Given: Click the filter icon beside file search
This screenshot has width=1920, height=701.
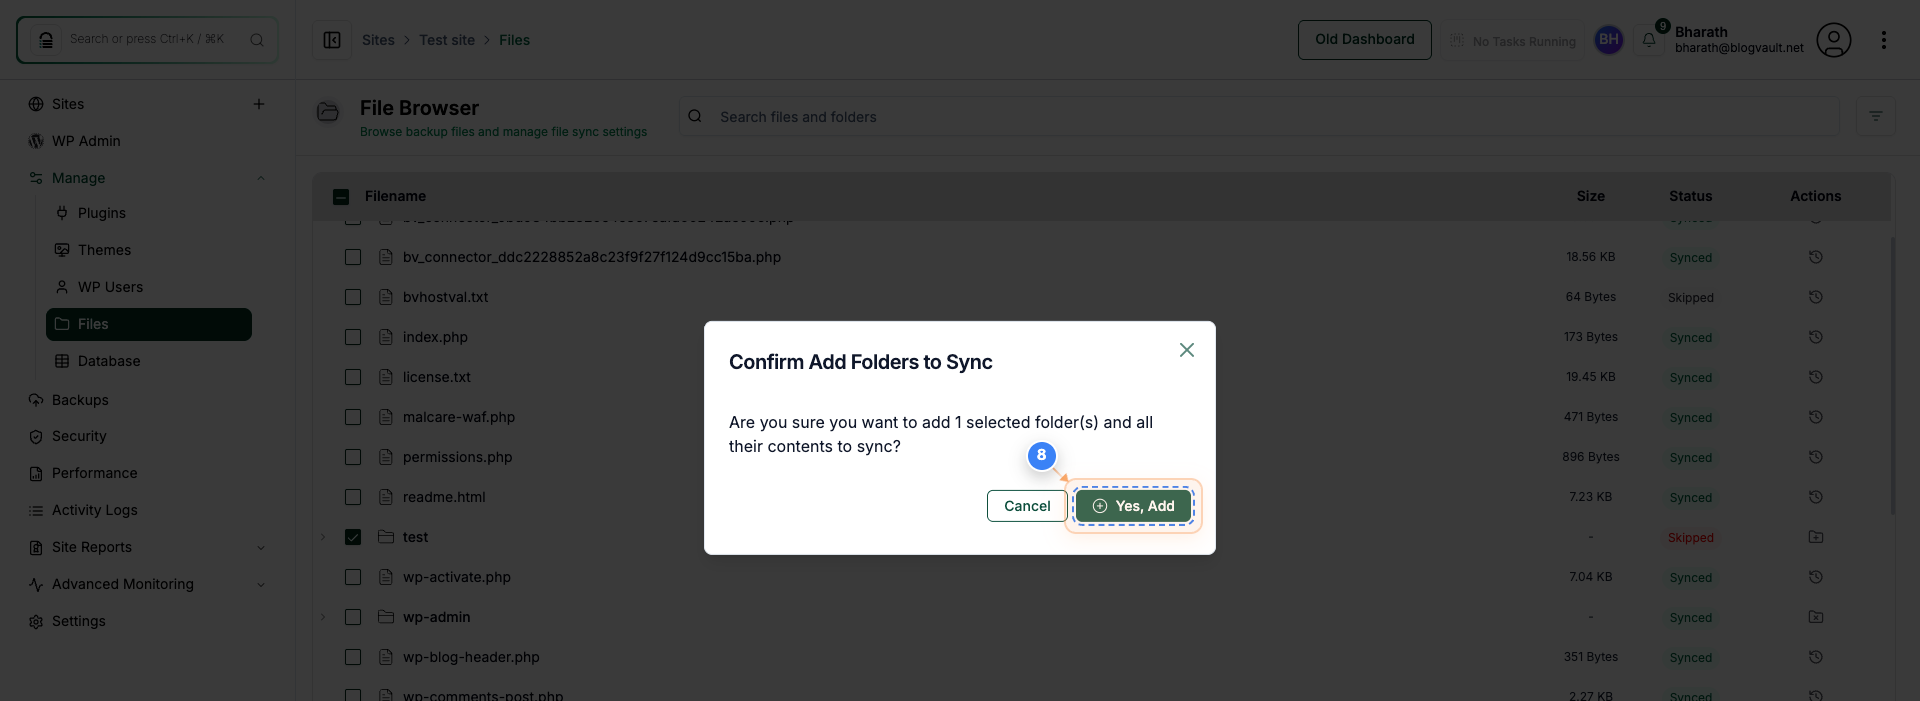Looking at the screenshot, I should tap(1876, 117).
